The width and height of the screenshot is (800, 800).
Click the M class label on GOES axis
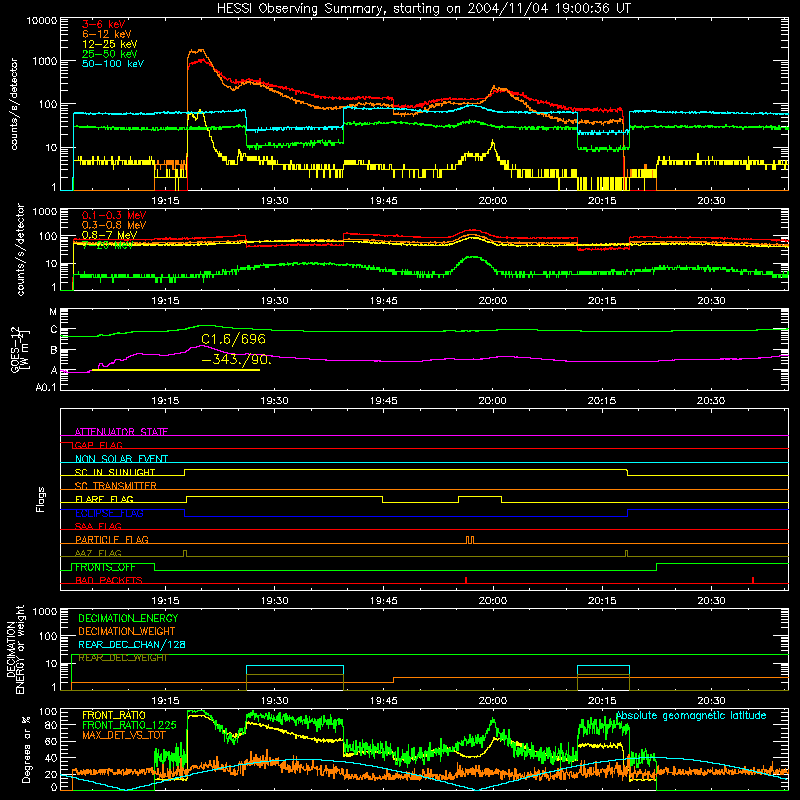pos(53,312)
